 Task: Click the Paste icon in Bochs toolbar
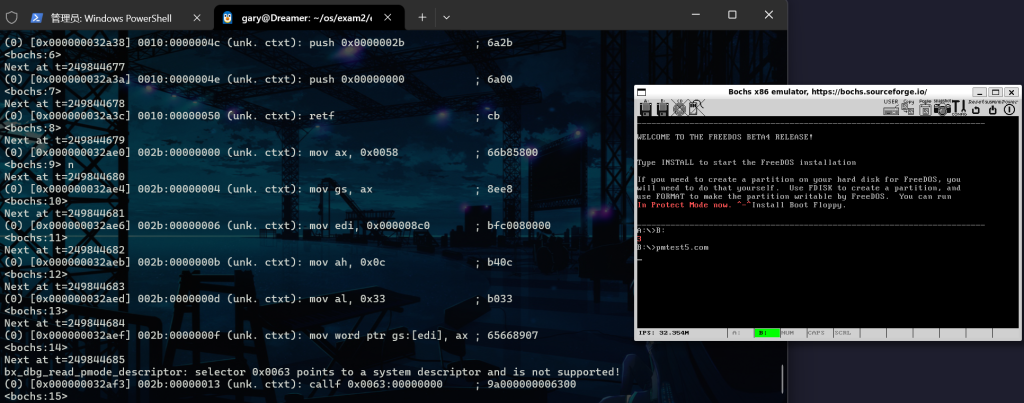click(x=923, y=108)
